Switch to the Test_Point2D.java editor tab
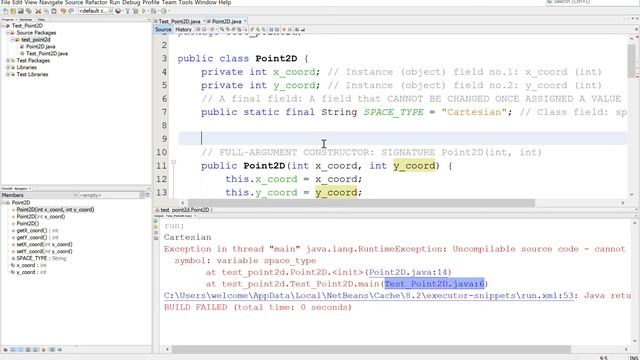640x360 pixels. [x=179, y=21]
